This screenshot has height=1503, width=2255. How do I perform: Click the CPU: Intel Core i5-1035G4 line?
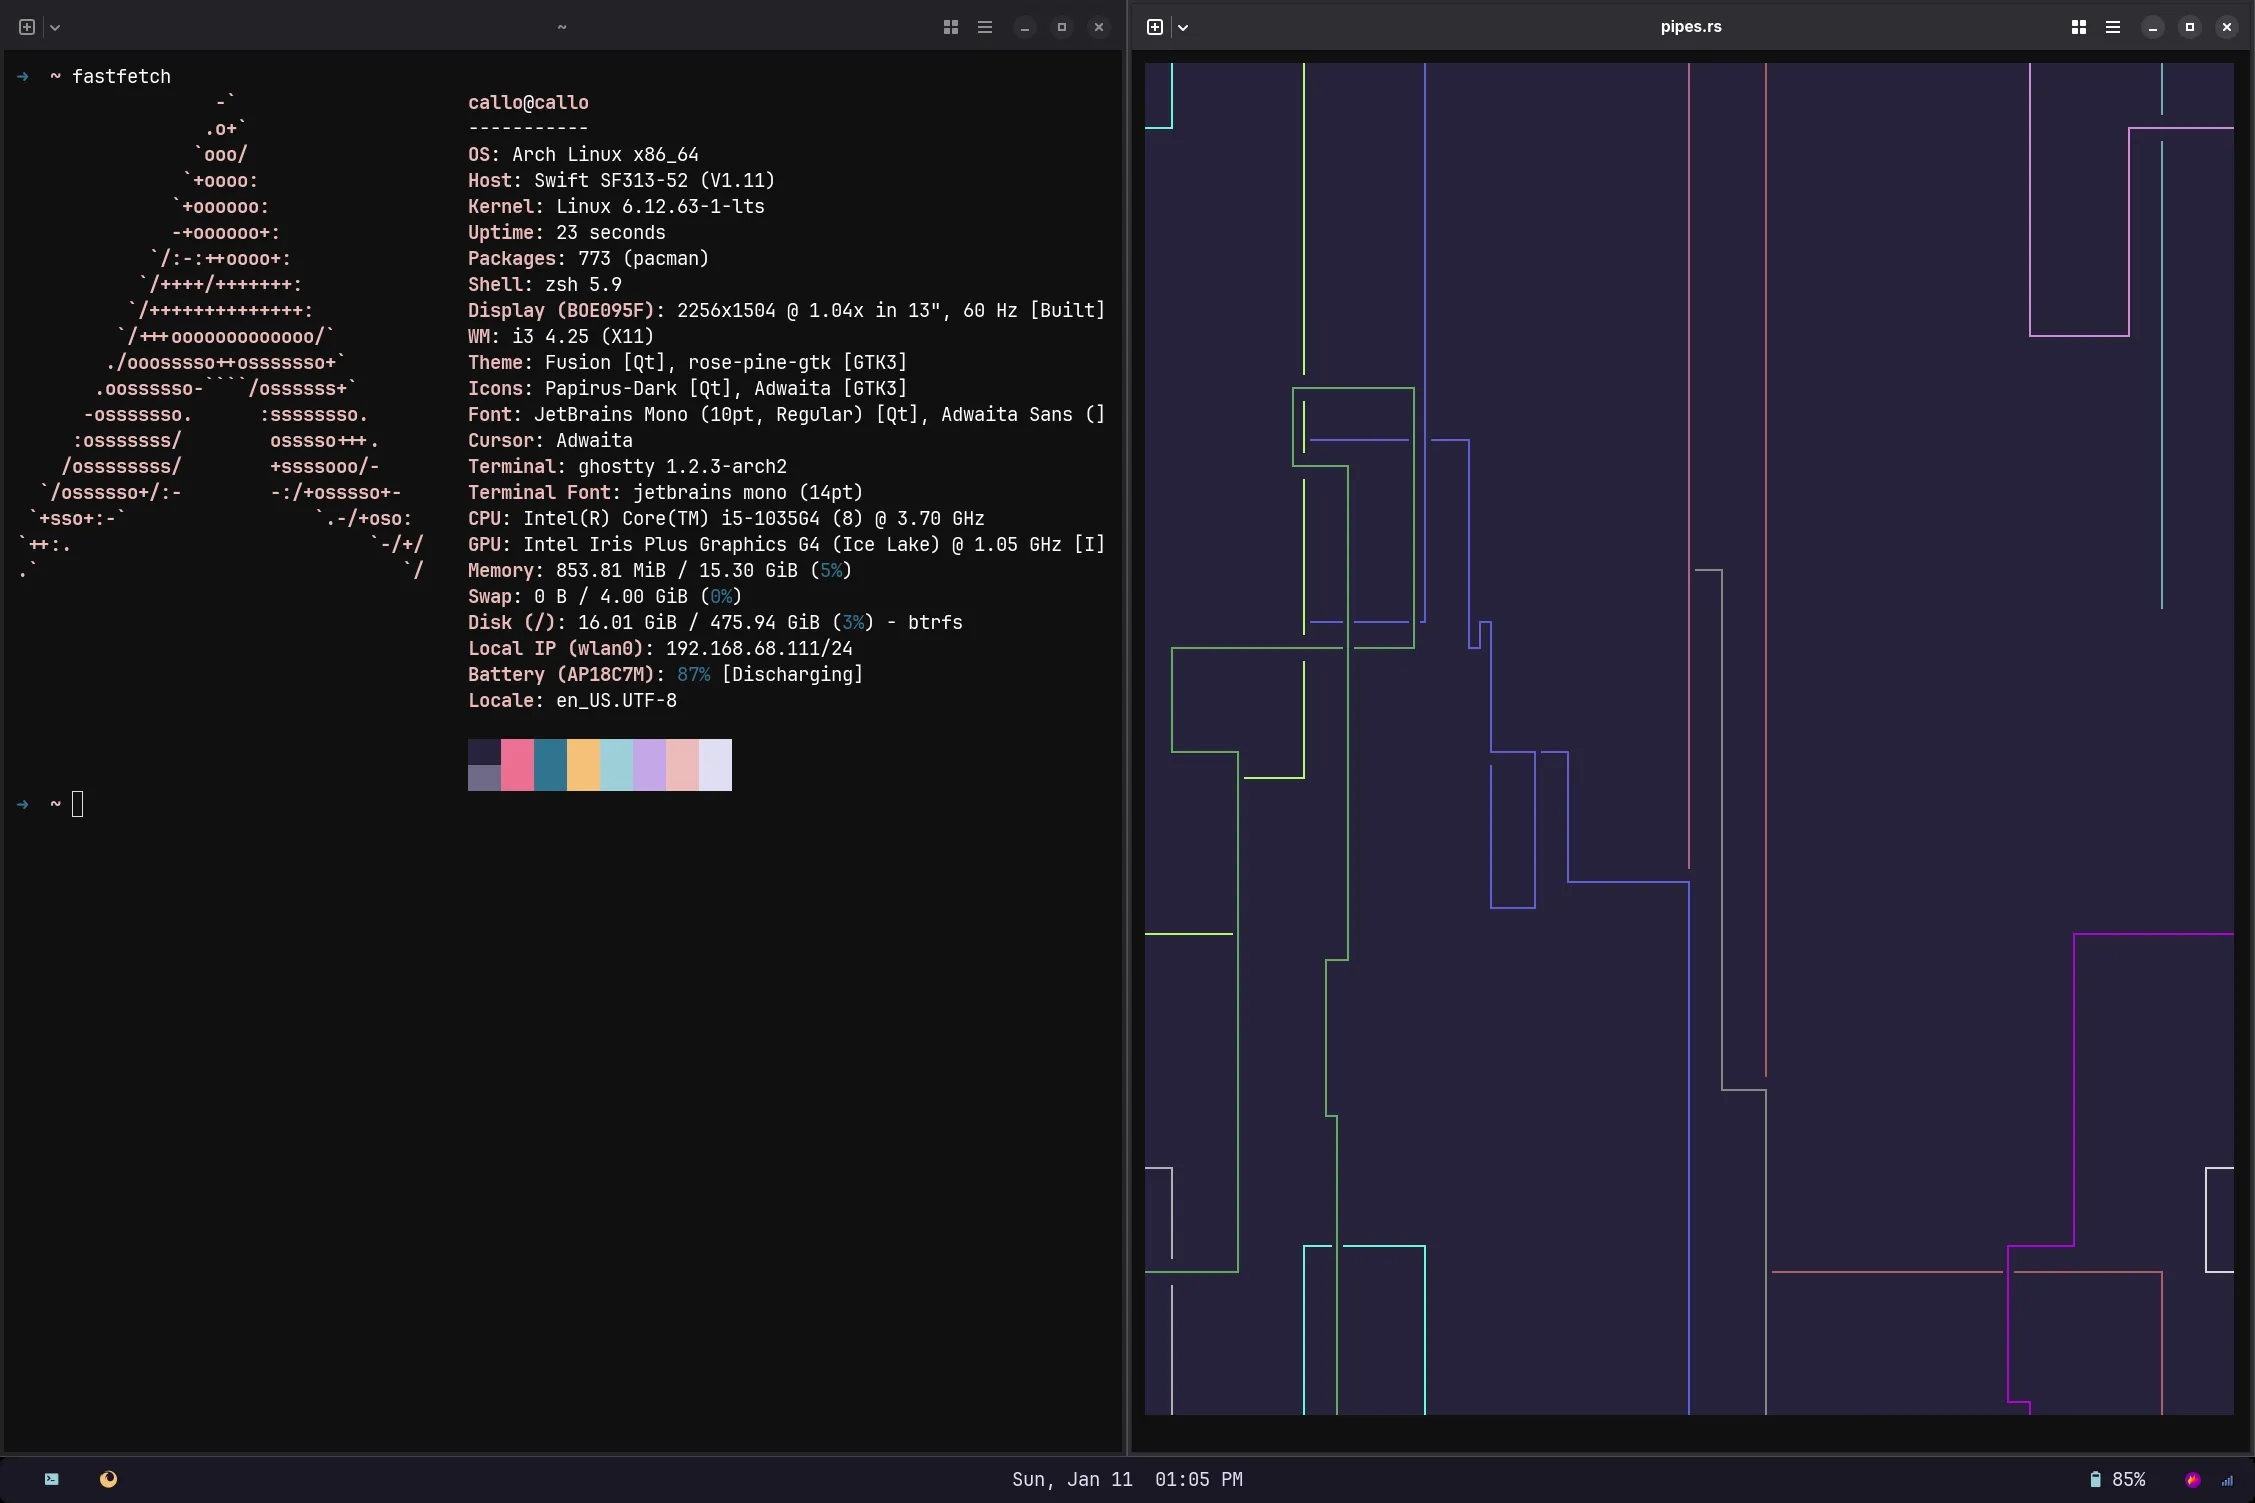click(726, 519)
